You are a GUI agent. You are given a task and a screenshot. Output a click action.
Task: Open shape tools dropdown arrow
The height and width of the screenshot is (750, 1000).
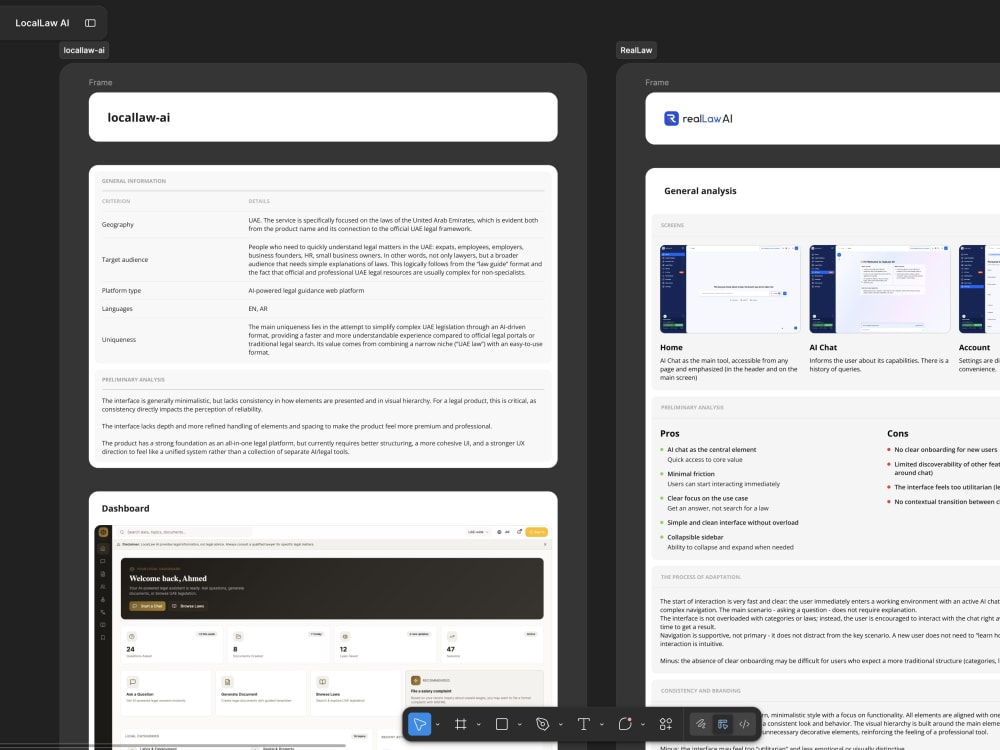pyautogui.click(x=520, y=724)
